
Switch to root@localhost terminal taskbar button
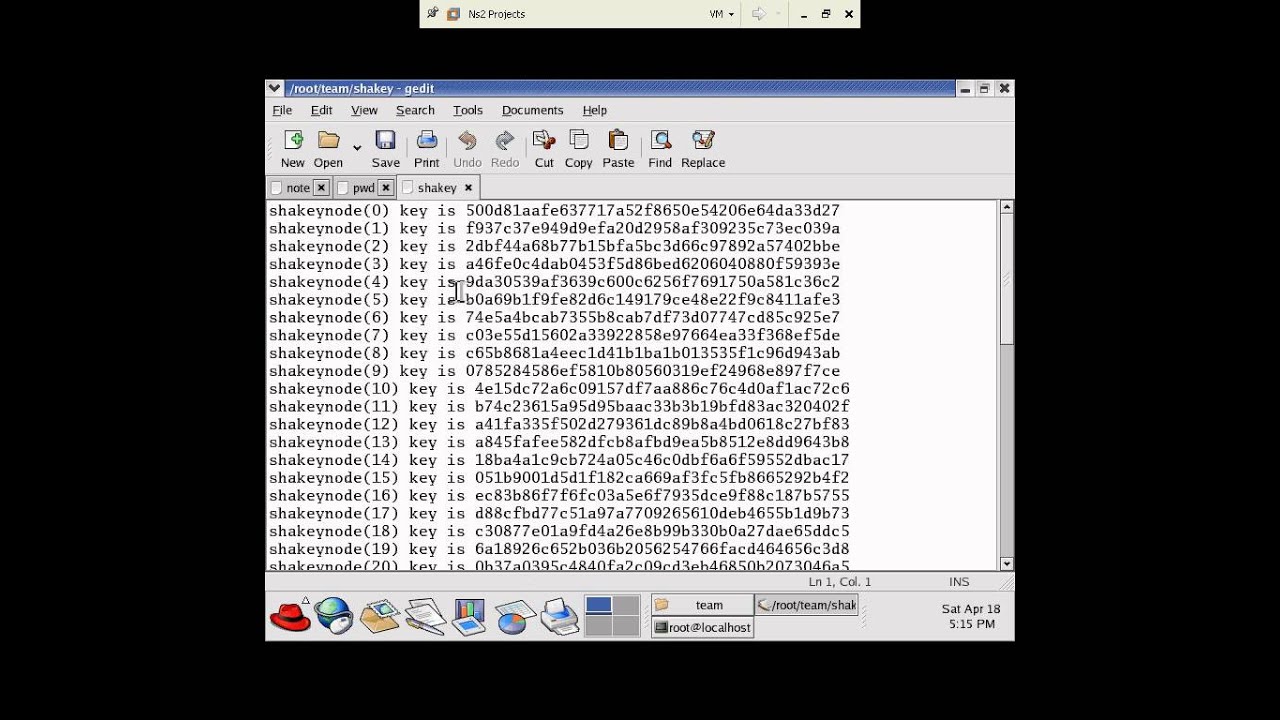[x=702, y=628]
